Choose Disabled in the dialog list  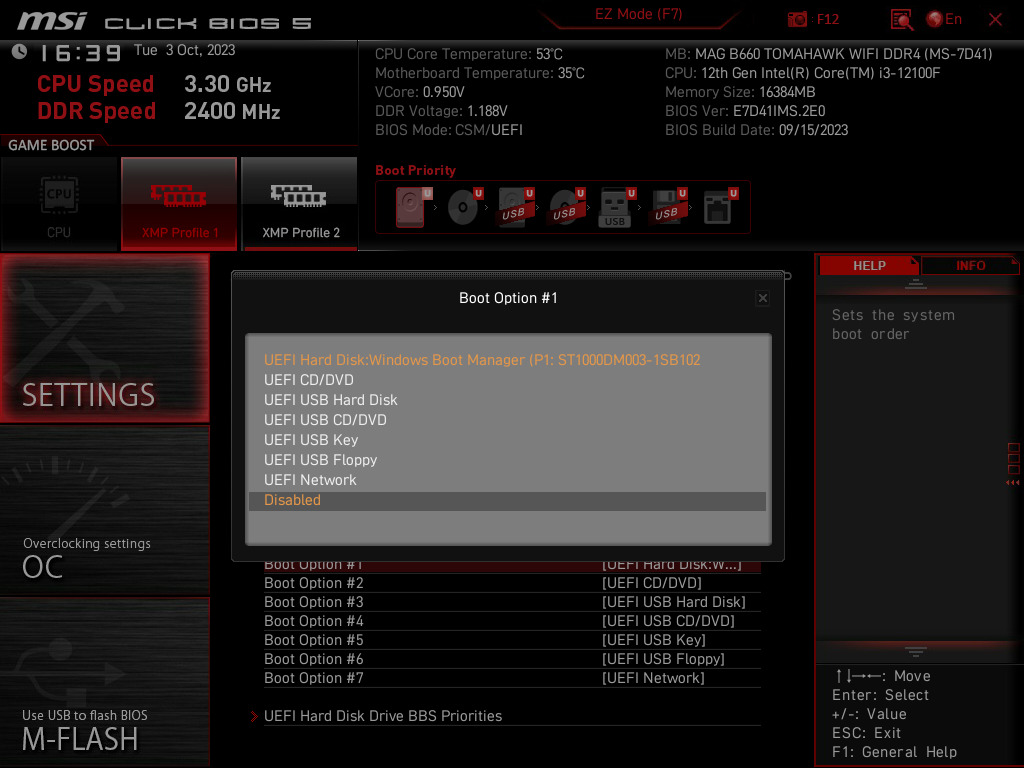coord(507,501)
